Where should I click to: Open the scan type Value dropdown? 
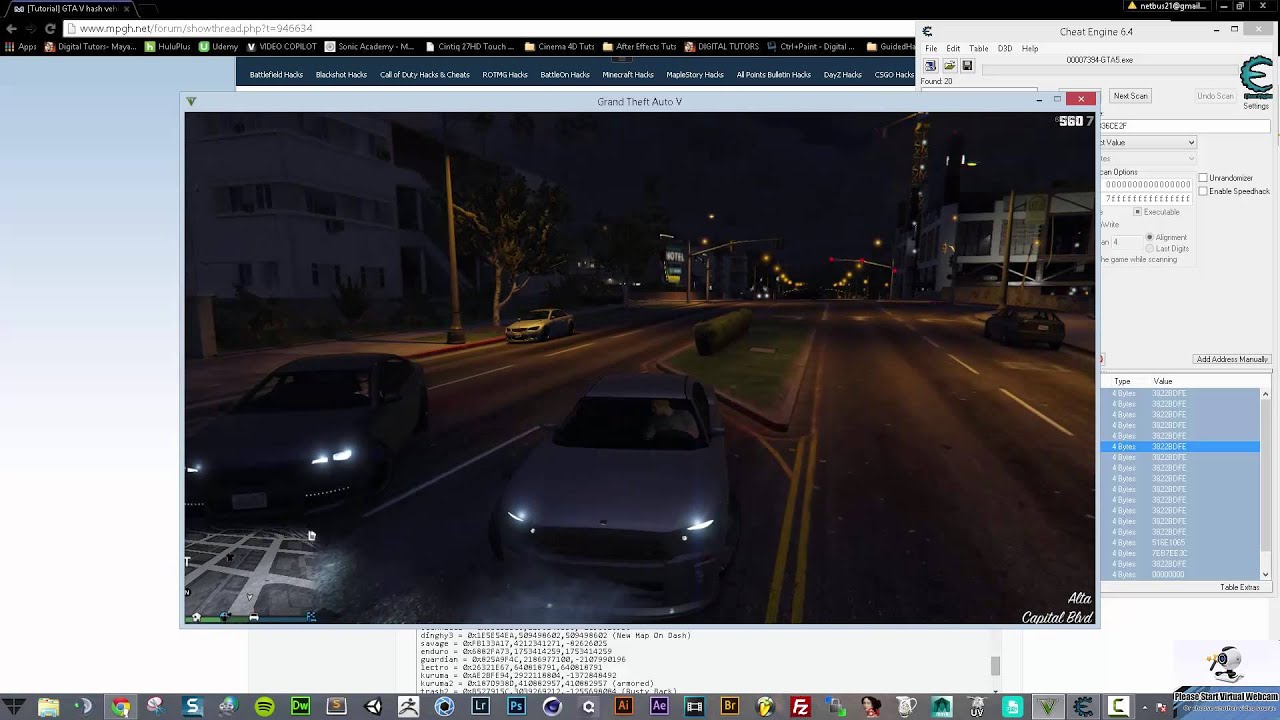[1148, 142]
